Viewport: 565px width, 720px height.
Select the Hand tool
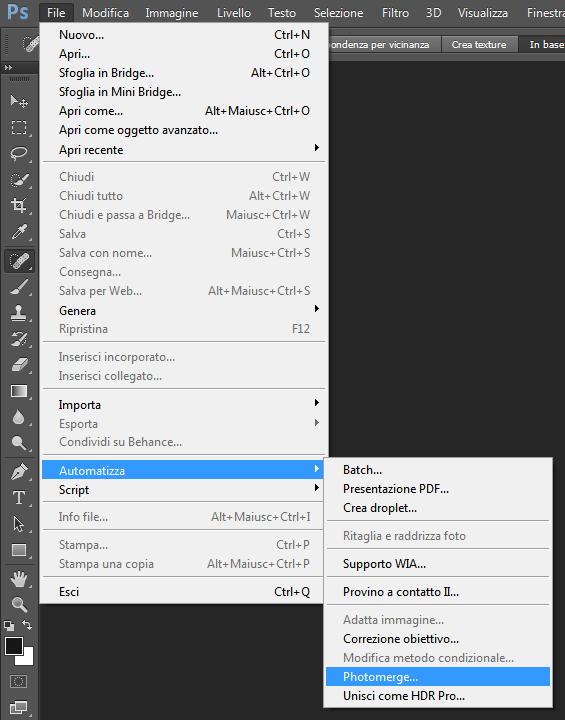(x=19, y=579)
